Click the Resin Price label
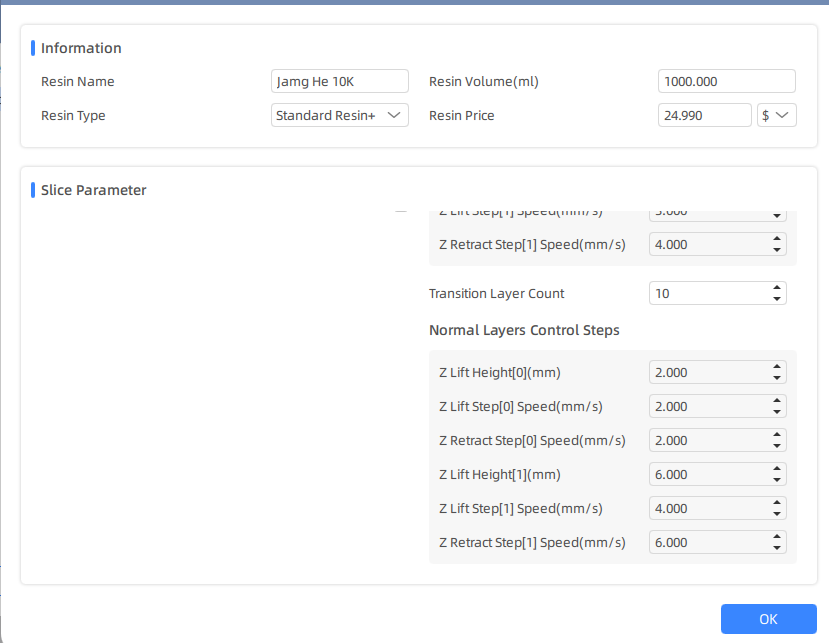The image size is (829, 643). [462, 115]
